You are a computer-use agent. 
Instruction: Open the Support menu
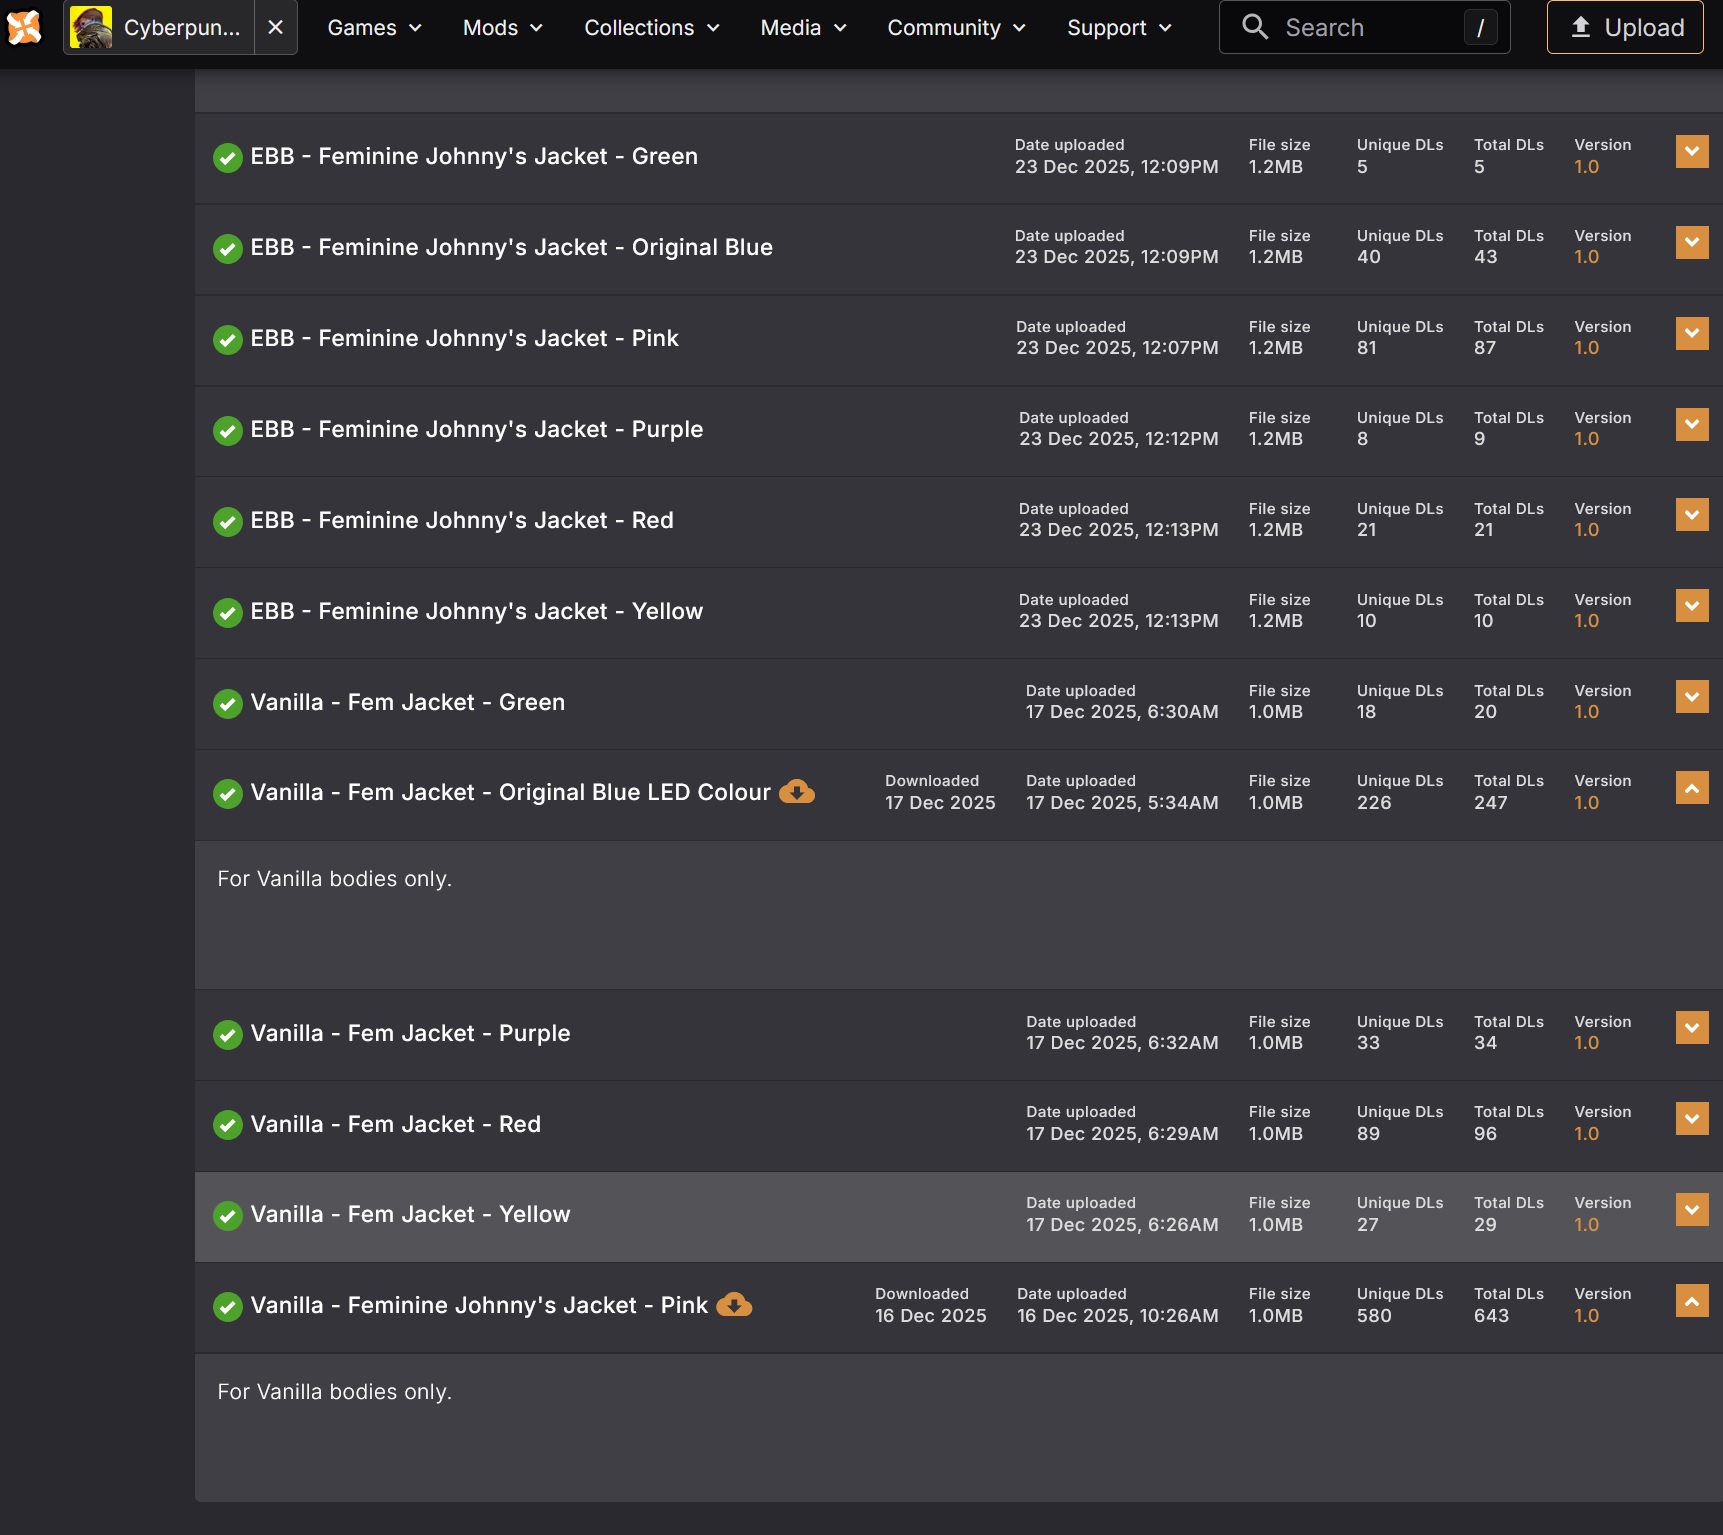[x=1119, y=27]
